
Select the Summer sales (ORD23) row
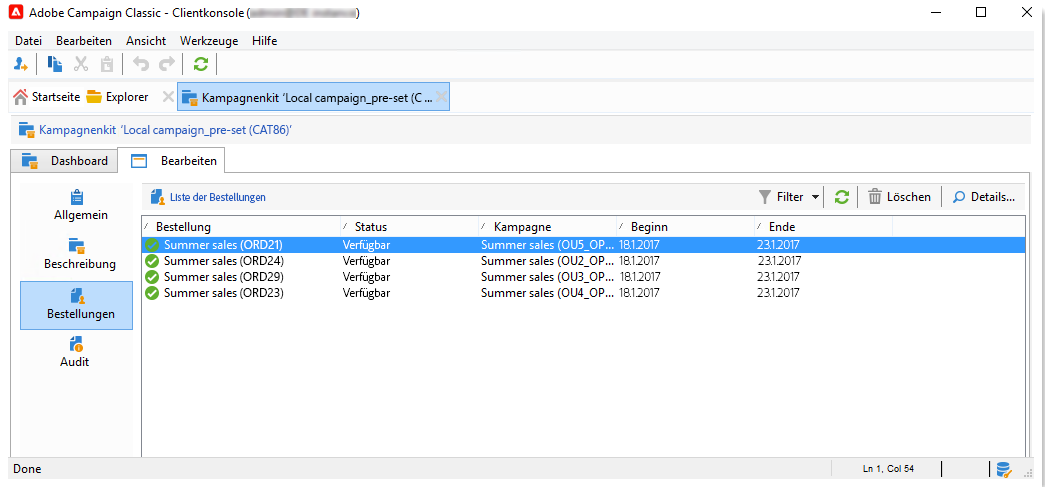(x=583, y=292)
